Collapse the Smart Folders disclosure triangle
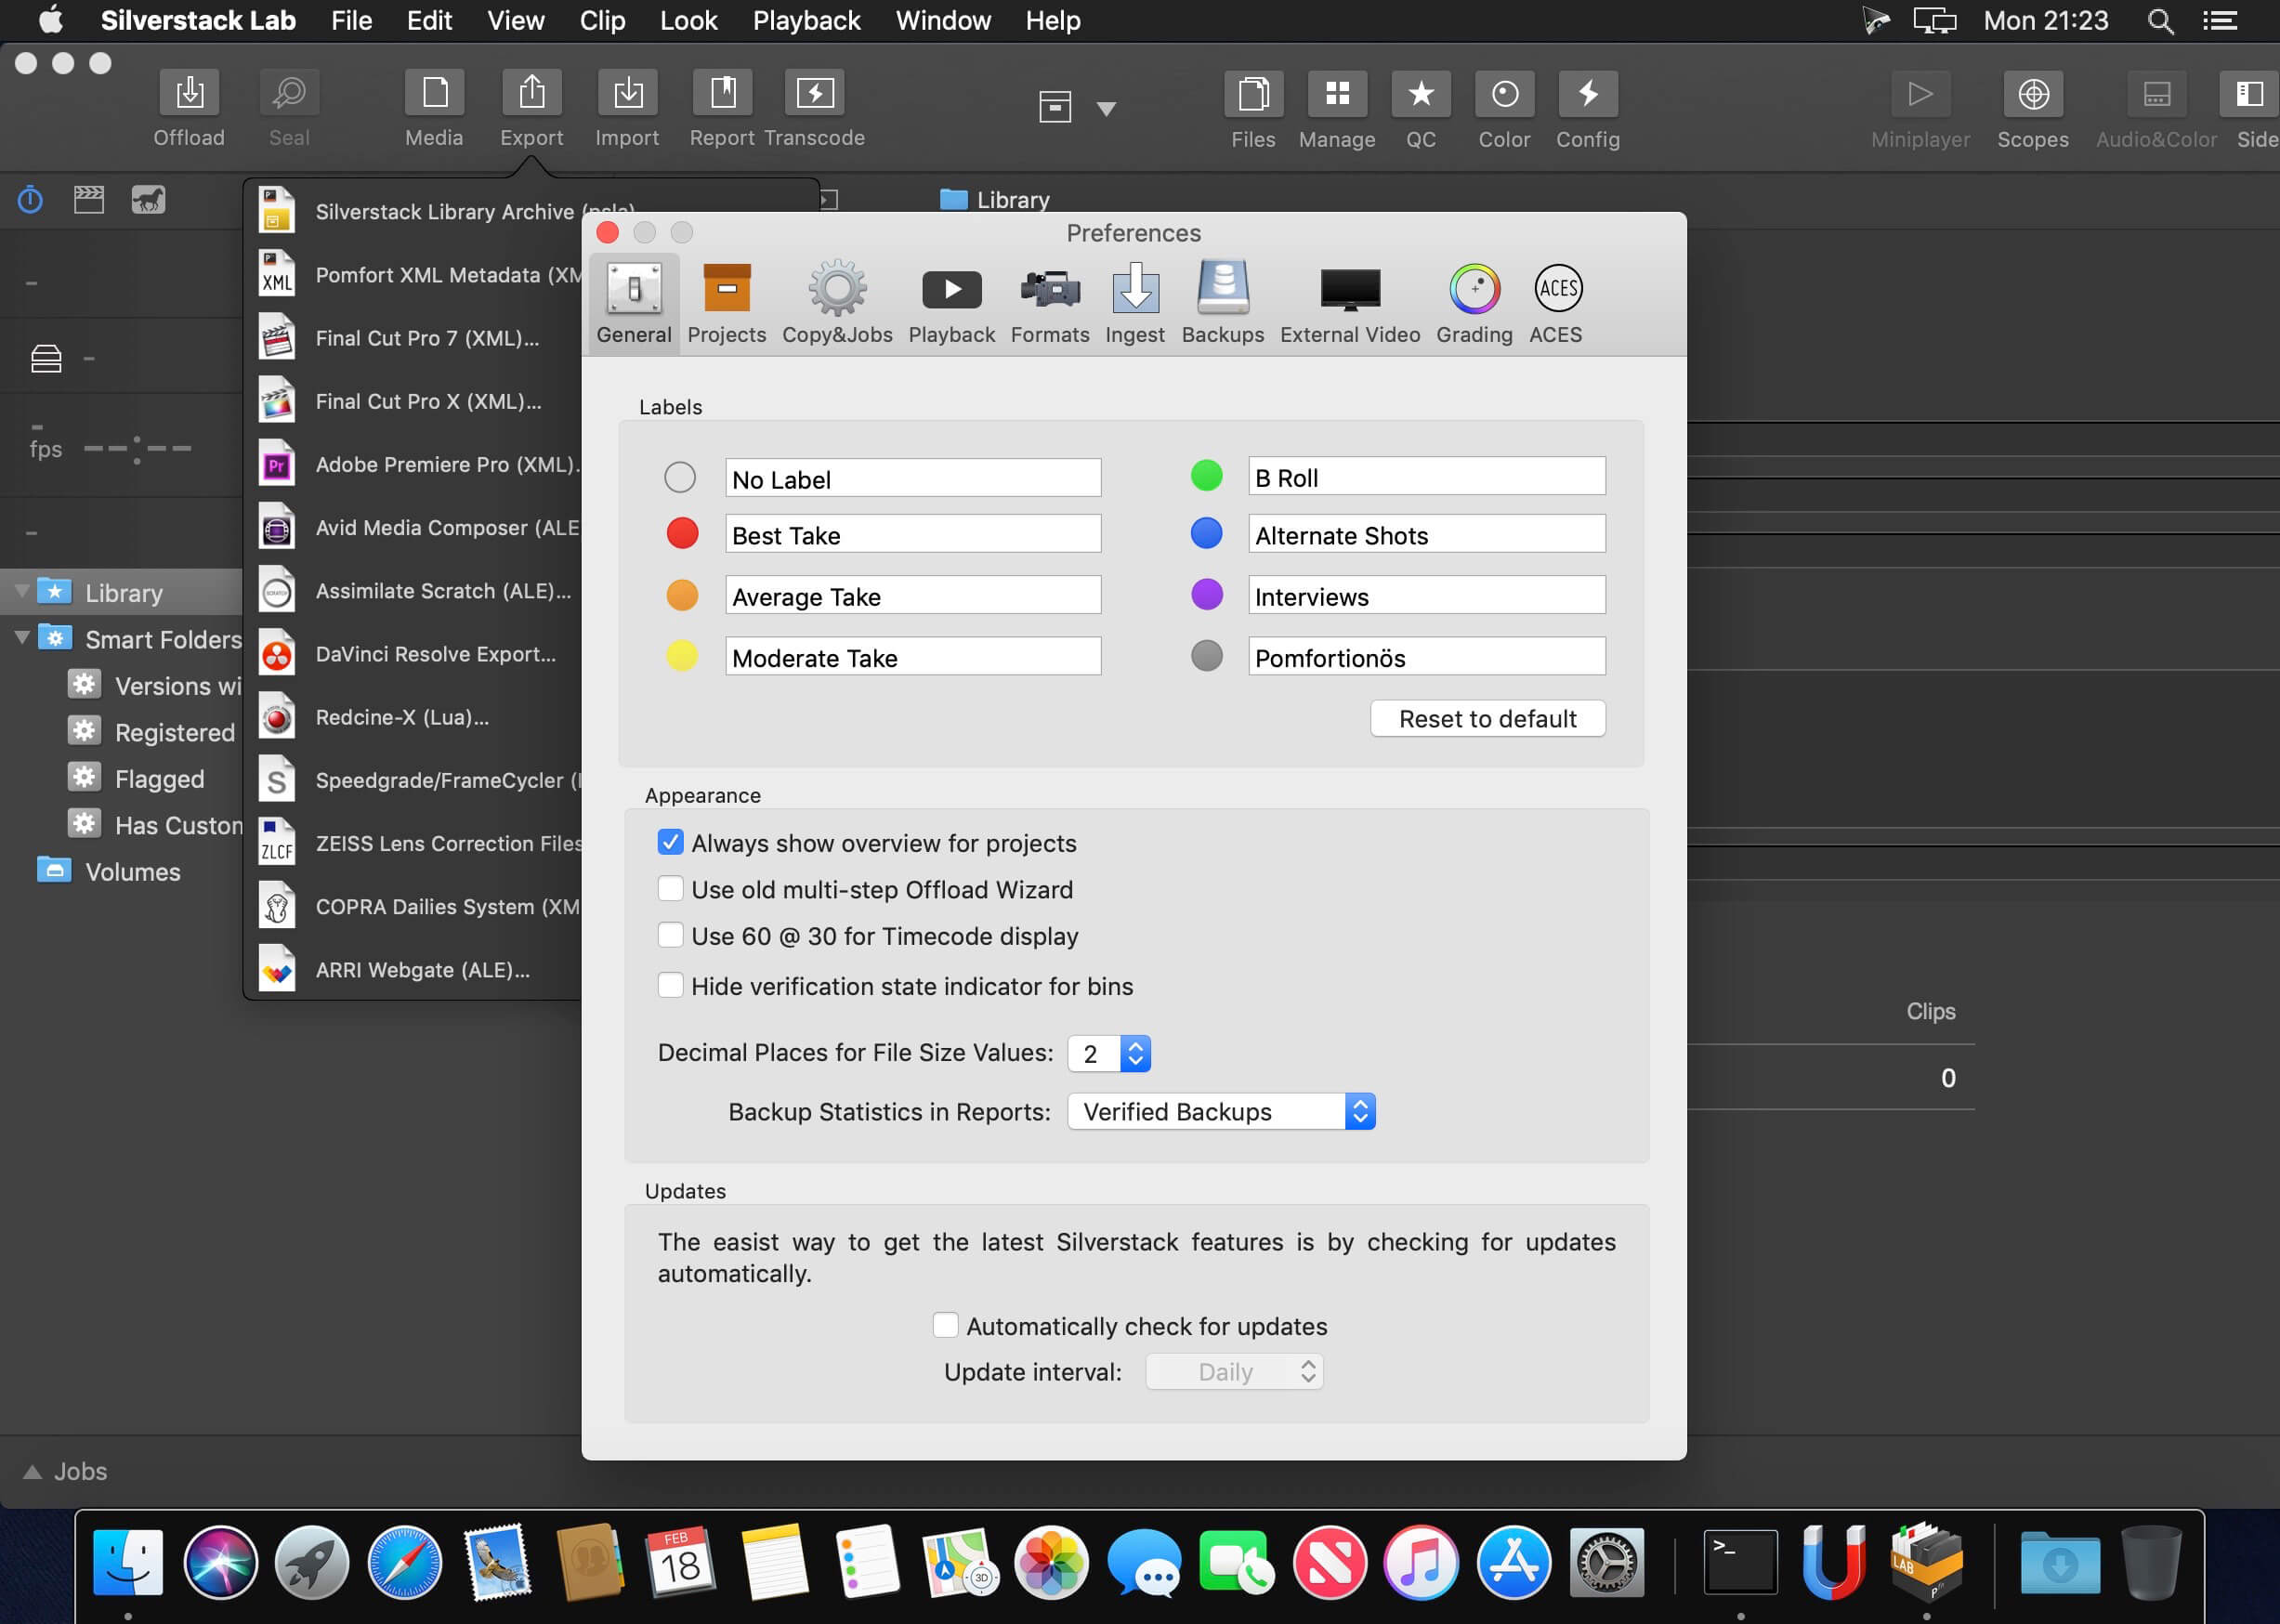The height and width of the screenshot is (1624, 2280). 21,637
